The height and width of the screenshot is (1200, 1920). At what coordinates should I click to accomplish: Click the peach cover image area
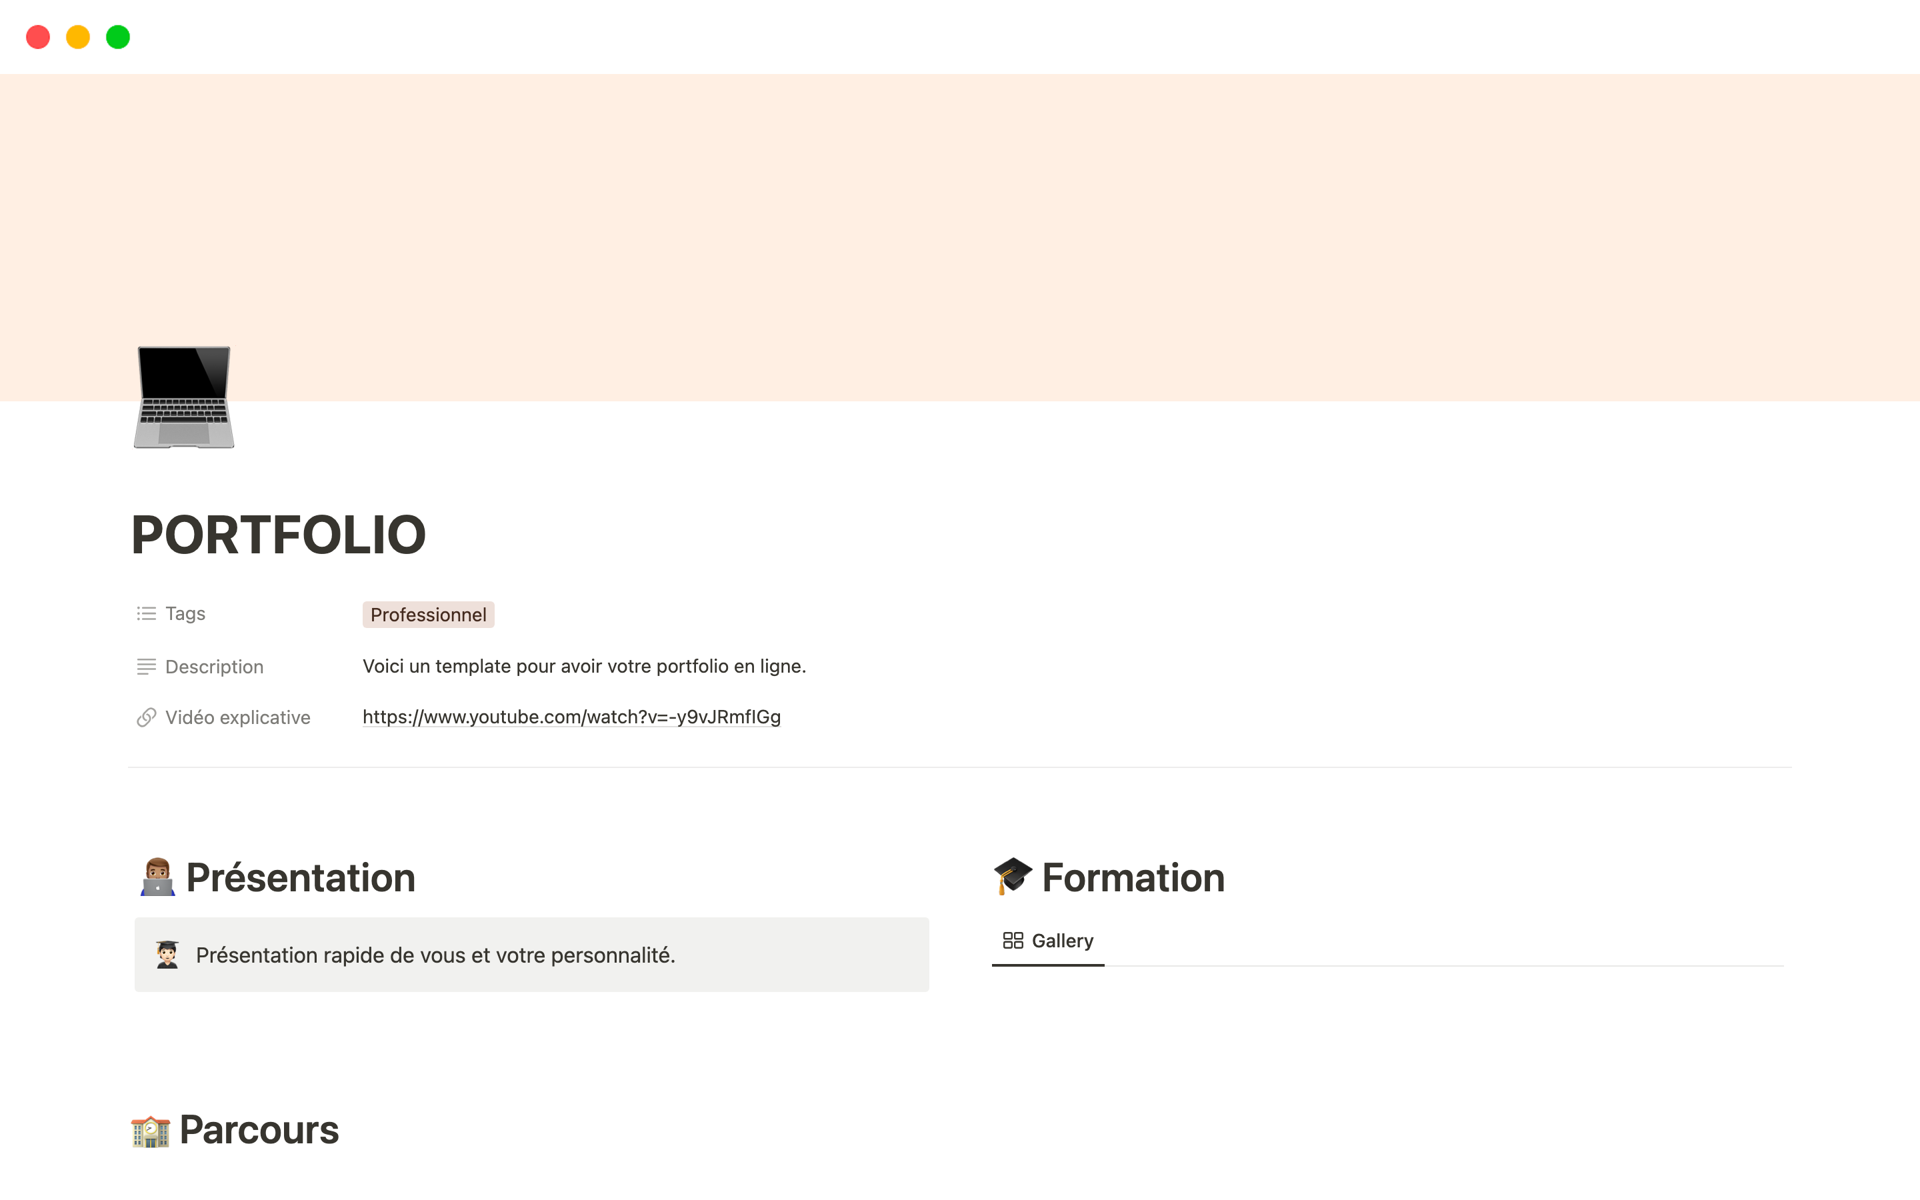960,200
